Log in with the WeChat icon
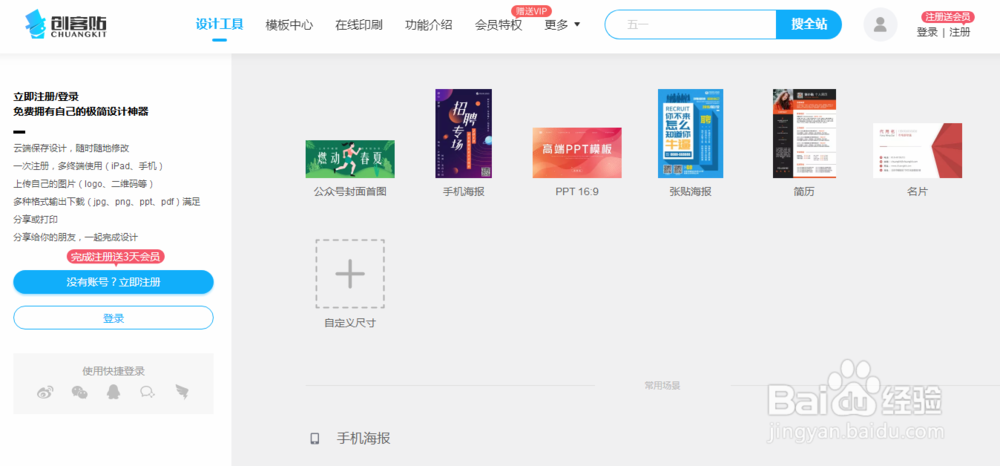Screen dimensions: 1000x466 (x=80, y=392)
